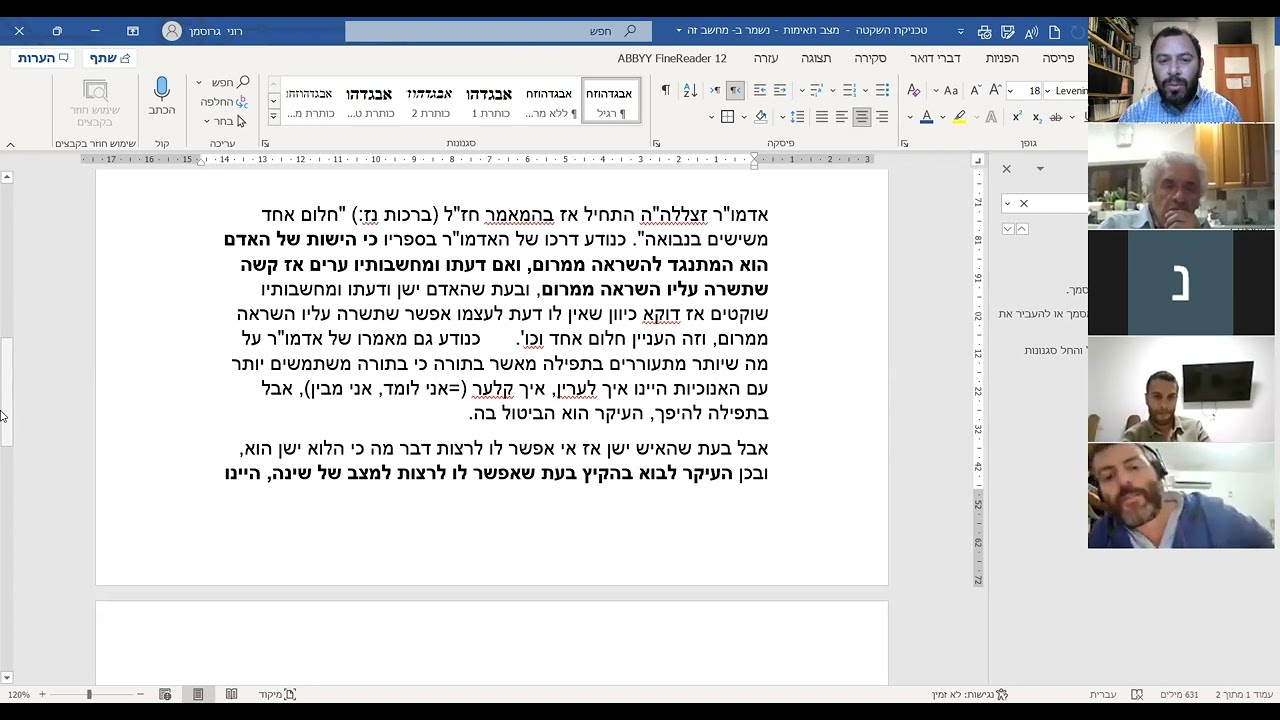Apply the כותרת 2 heading style
Screen dimensions: 1280x720
(x=429, y=102)
